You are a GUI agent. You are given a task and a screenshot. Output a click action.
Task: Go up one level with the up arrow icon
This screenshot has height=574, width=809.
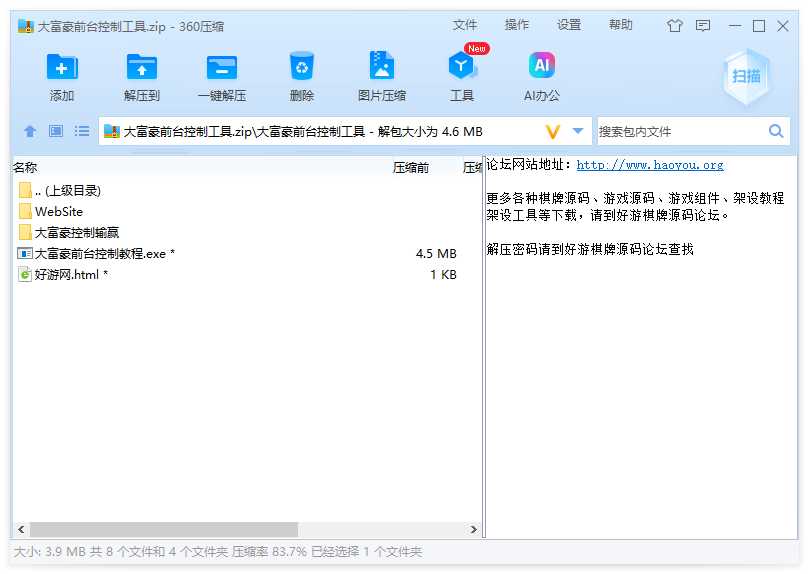click(30, 131)
